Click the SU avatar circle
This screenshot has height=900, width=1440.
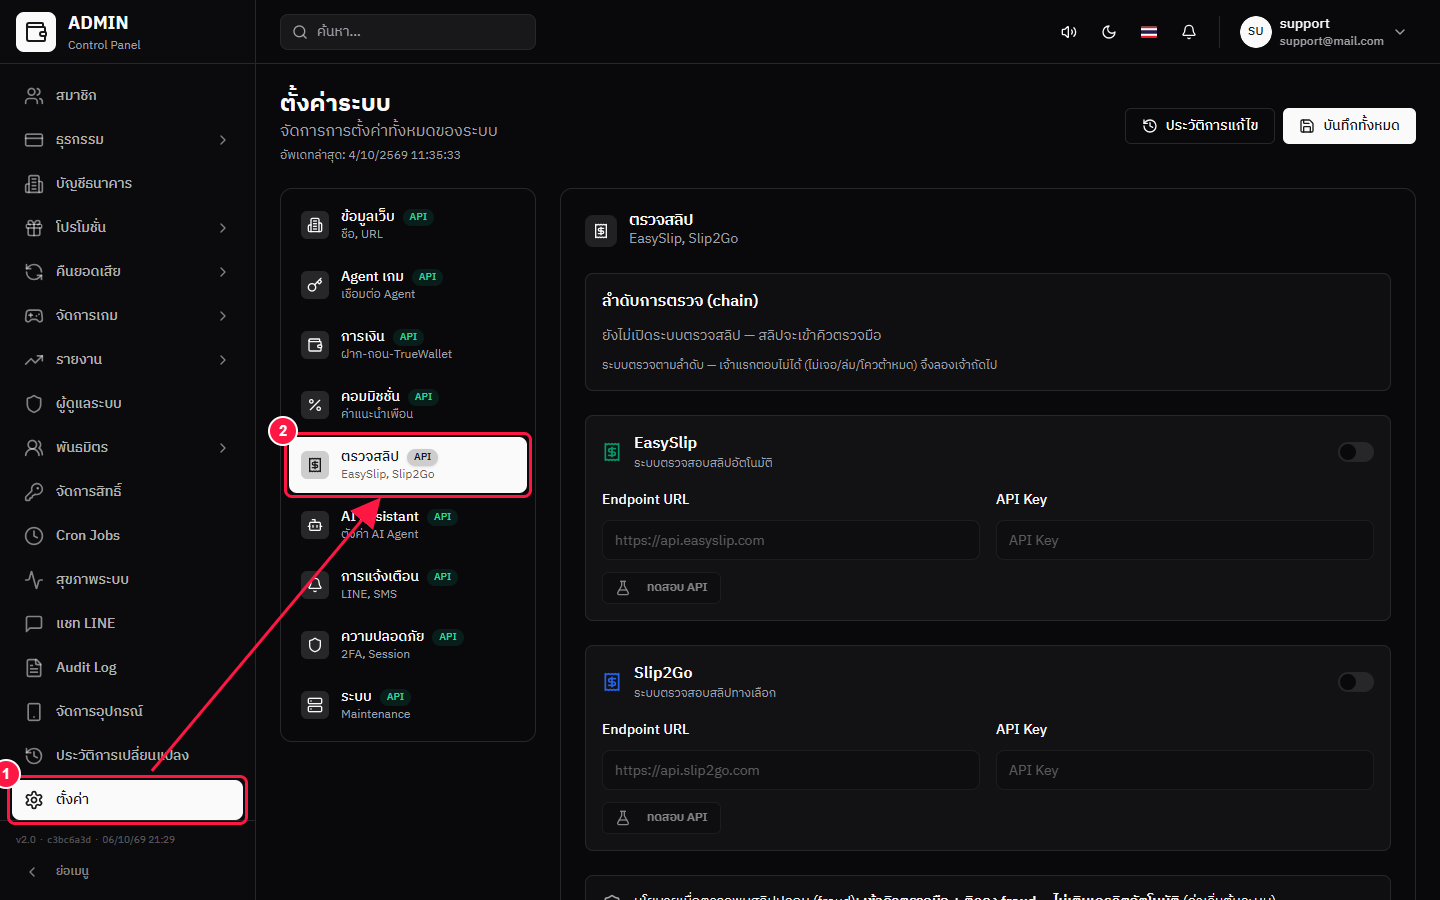(x=1256, y=32)
